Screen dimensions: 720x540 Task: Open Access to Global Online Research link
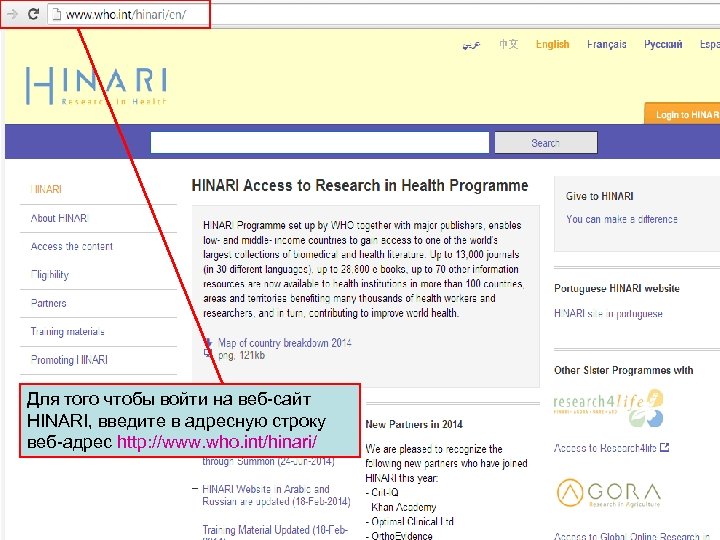point(632,535)
